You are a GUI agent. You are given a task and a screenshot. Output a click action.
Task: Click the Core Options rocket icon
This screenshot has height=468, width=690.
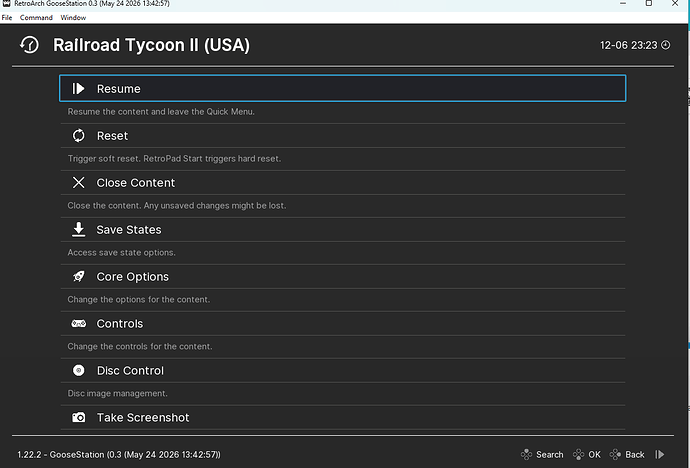pos(78,276)
